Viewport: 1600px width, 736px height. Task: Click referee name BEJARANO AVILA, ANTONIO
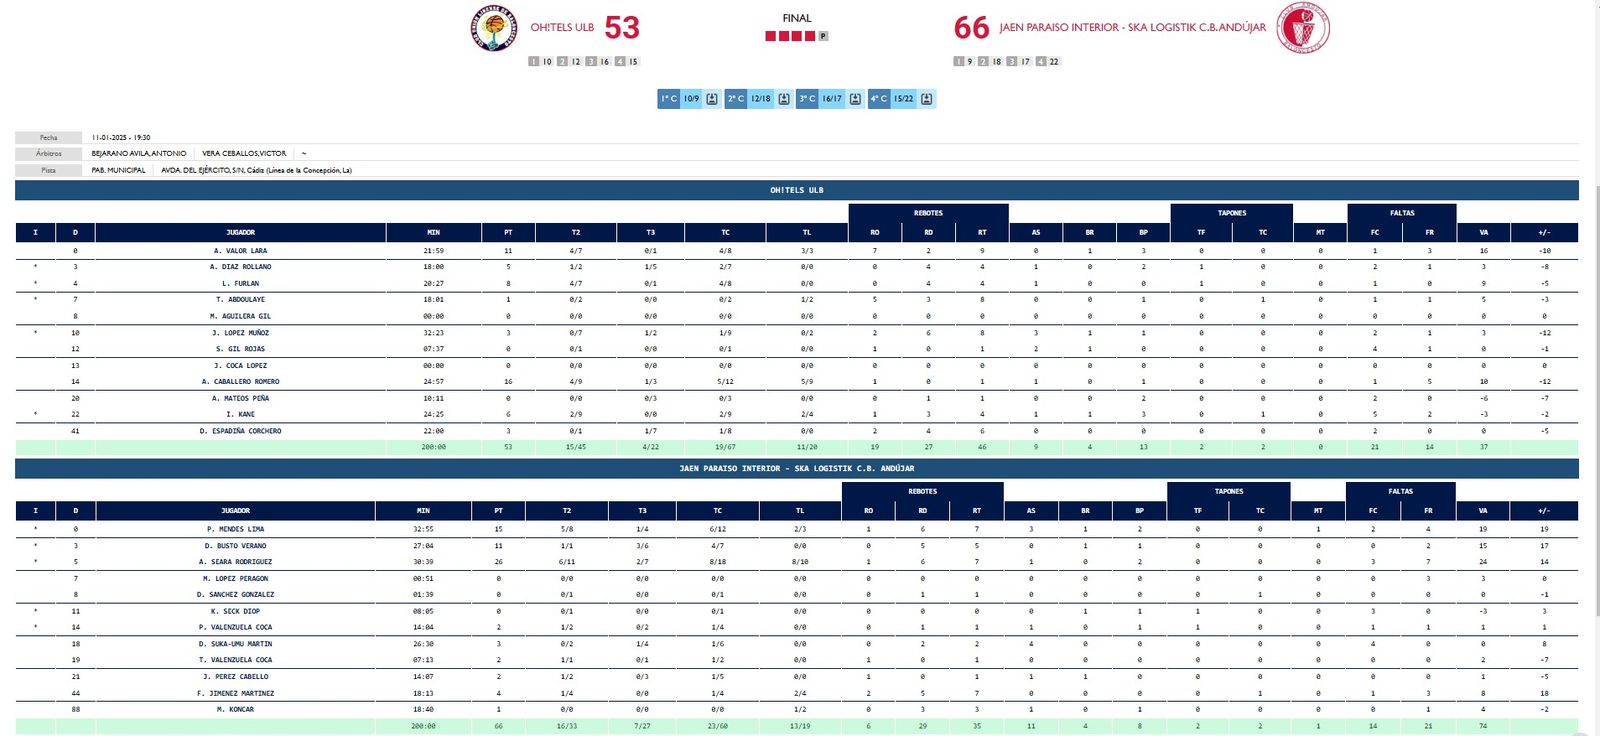139,154
